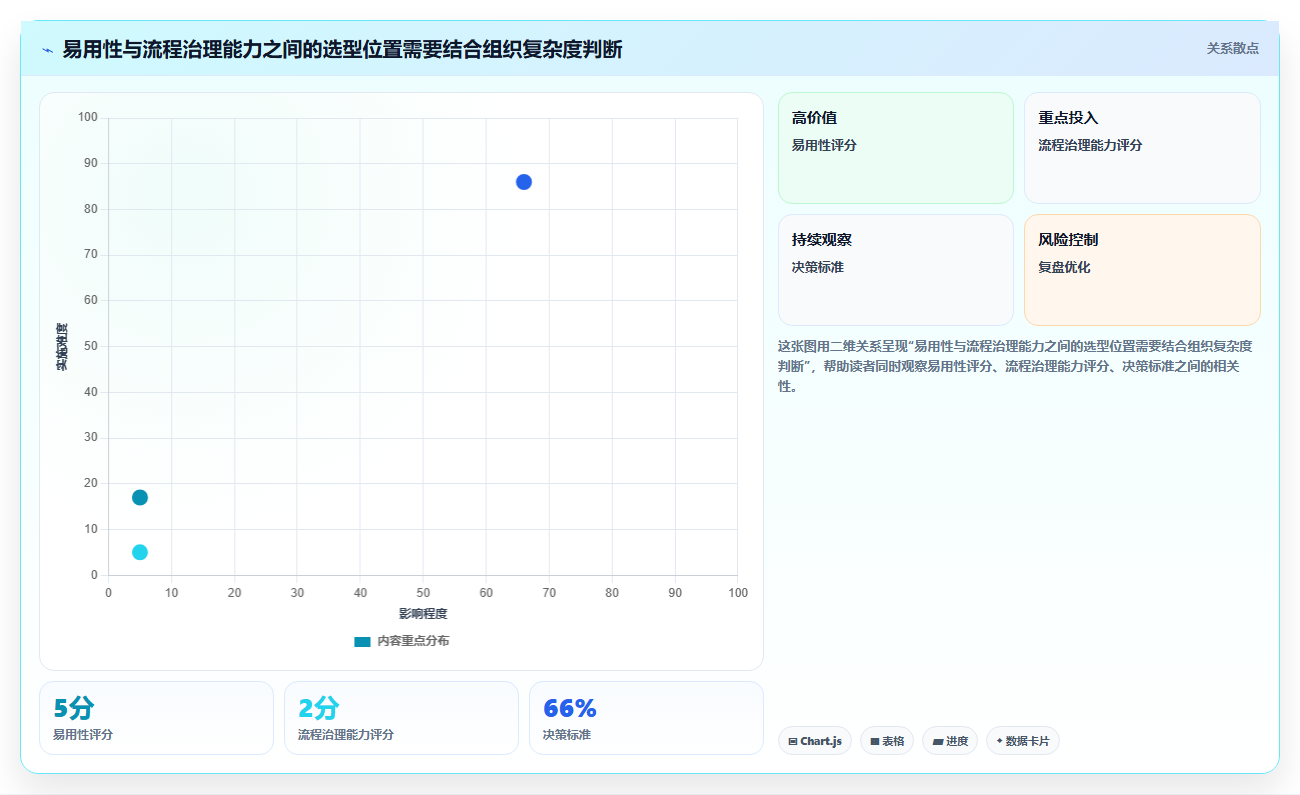The height and width of the screenshot is (795, 1300).
Task: Click the x-axis title 影响程度
Action: [x=423, y=614]
